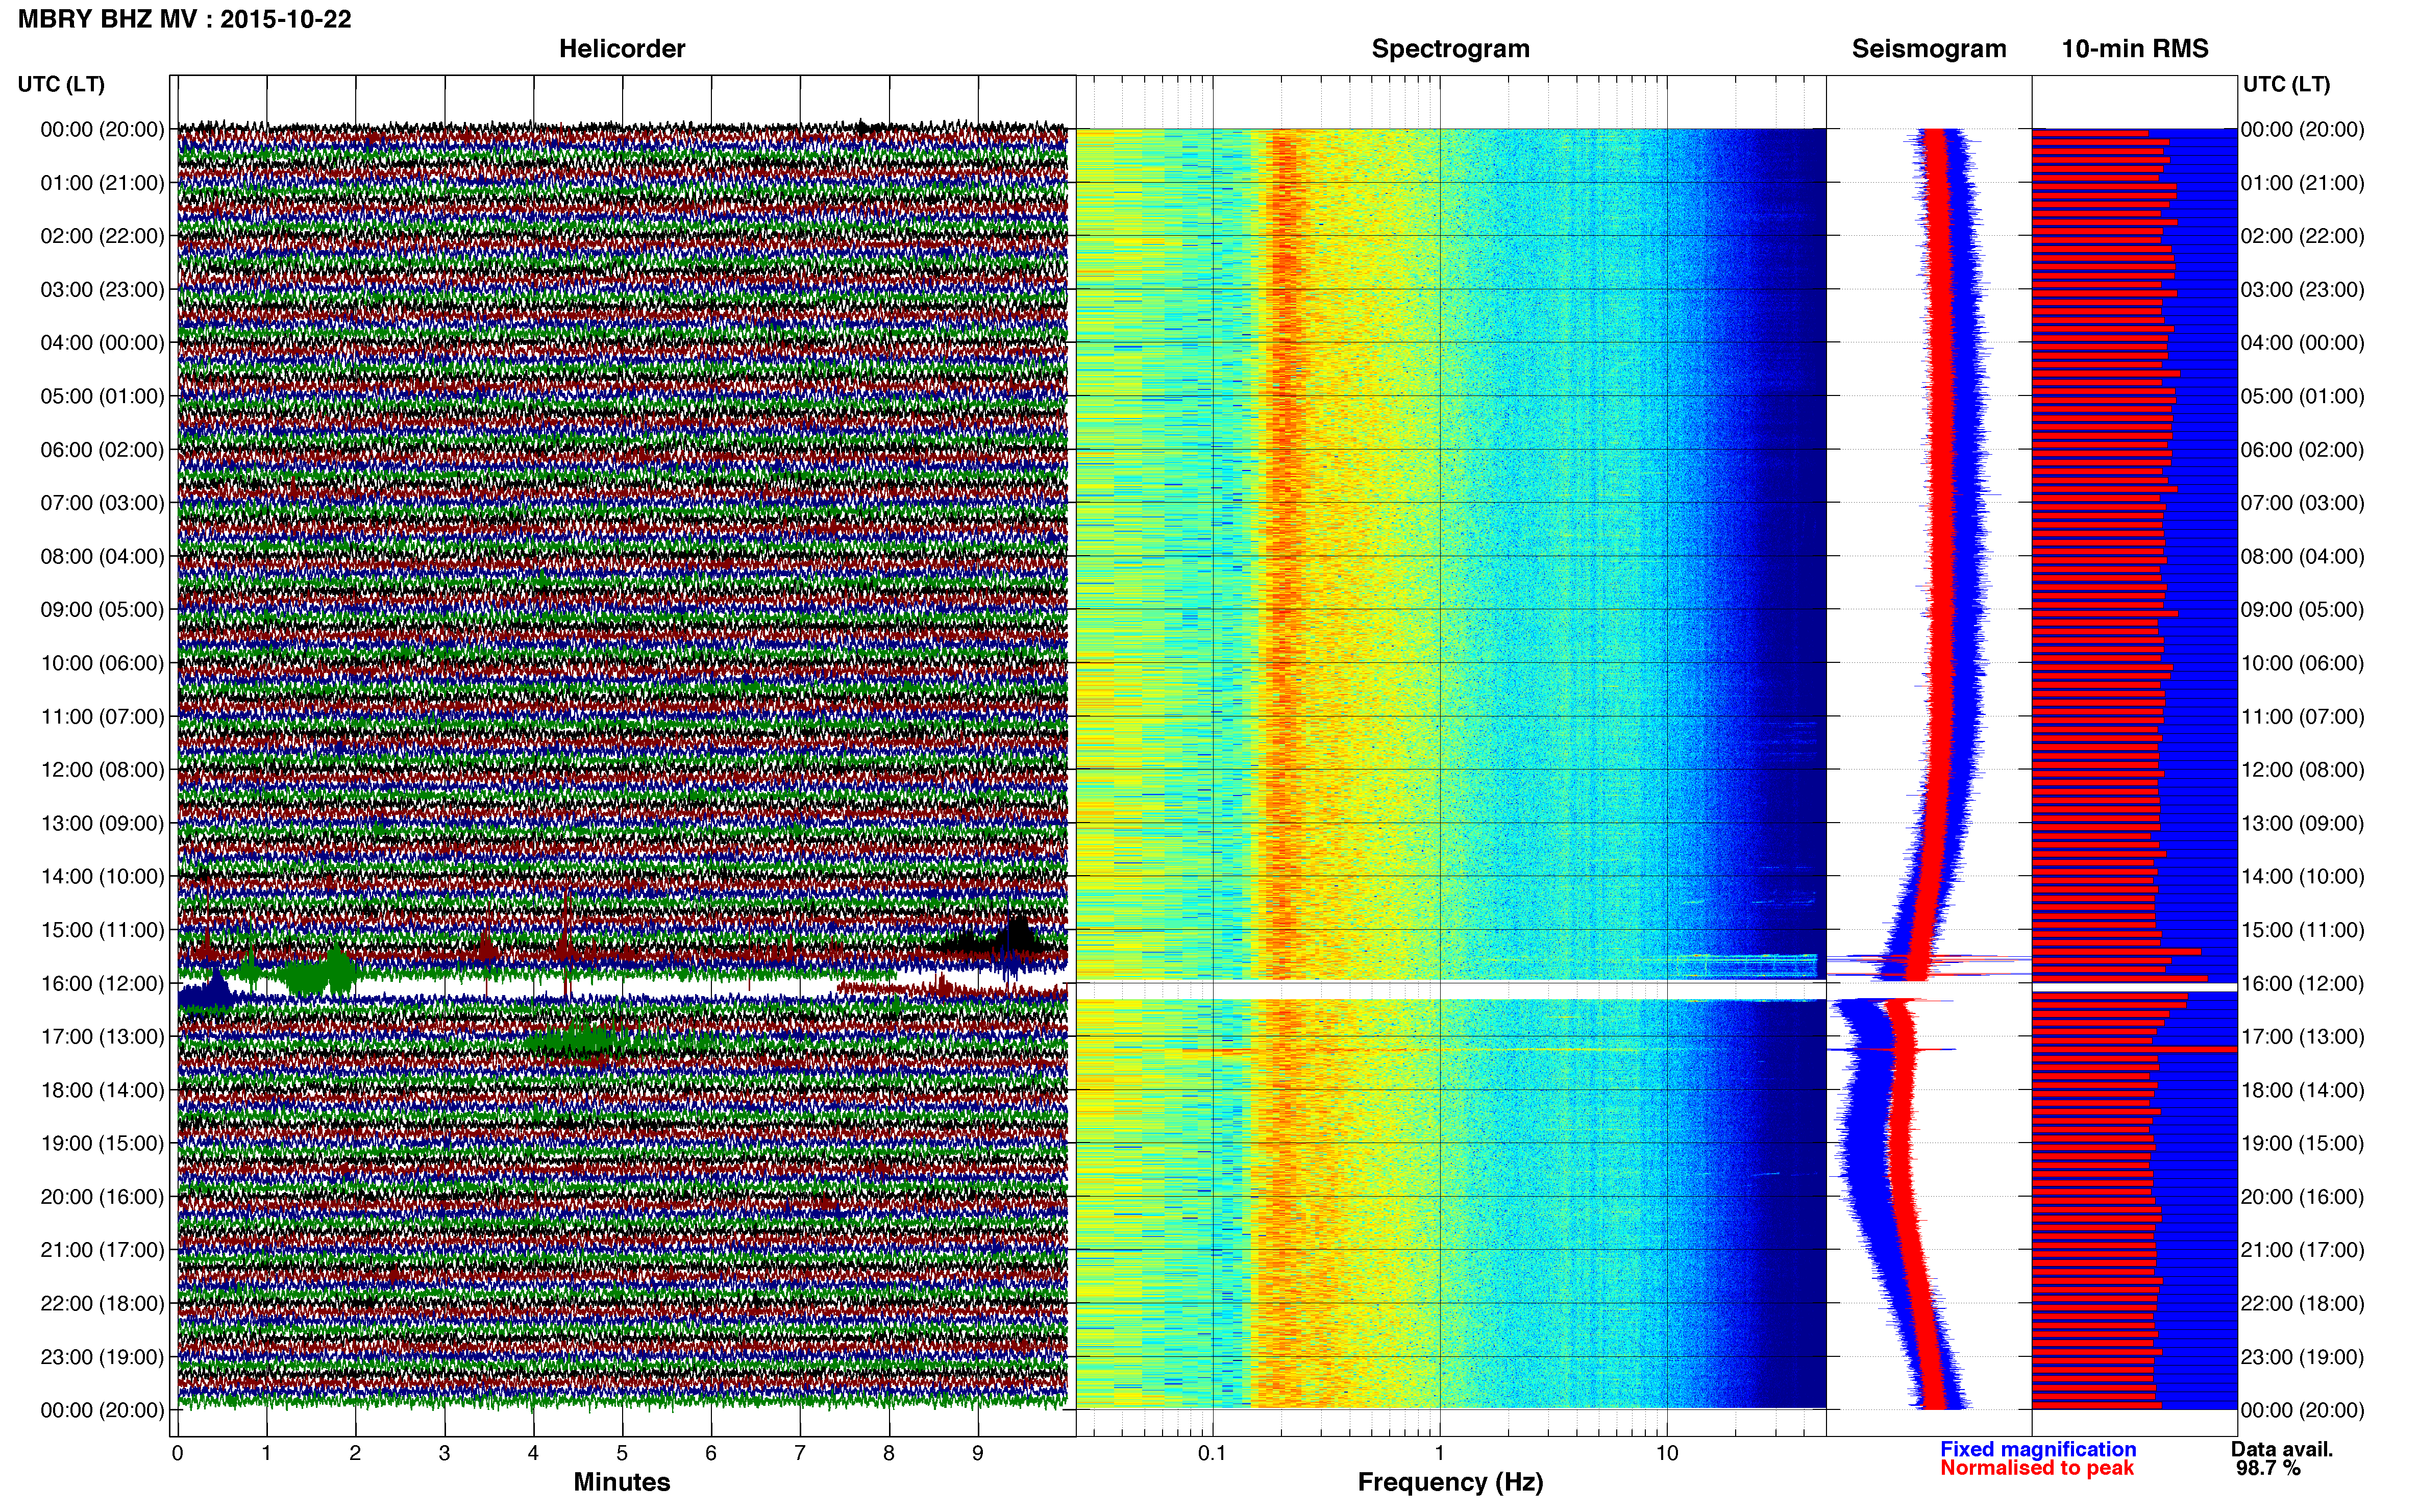Click the "10-min RMS" panel heading

tap(2135, 49)
